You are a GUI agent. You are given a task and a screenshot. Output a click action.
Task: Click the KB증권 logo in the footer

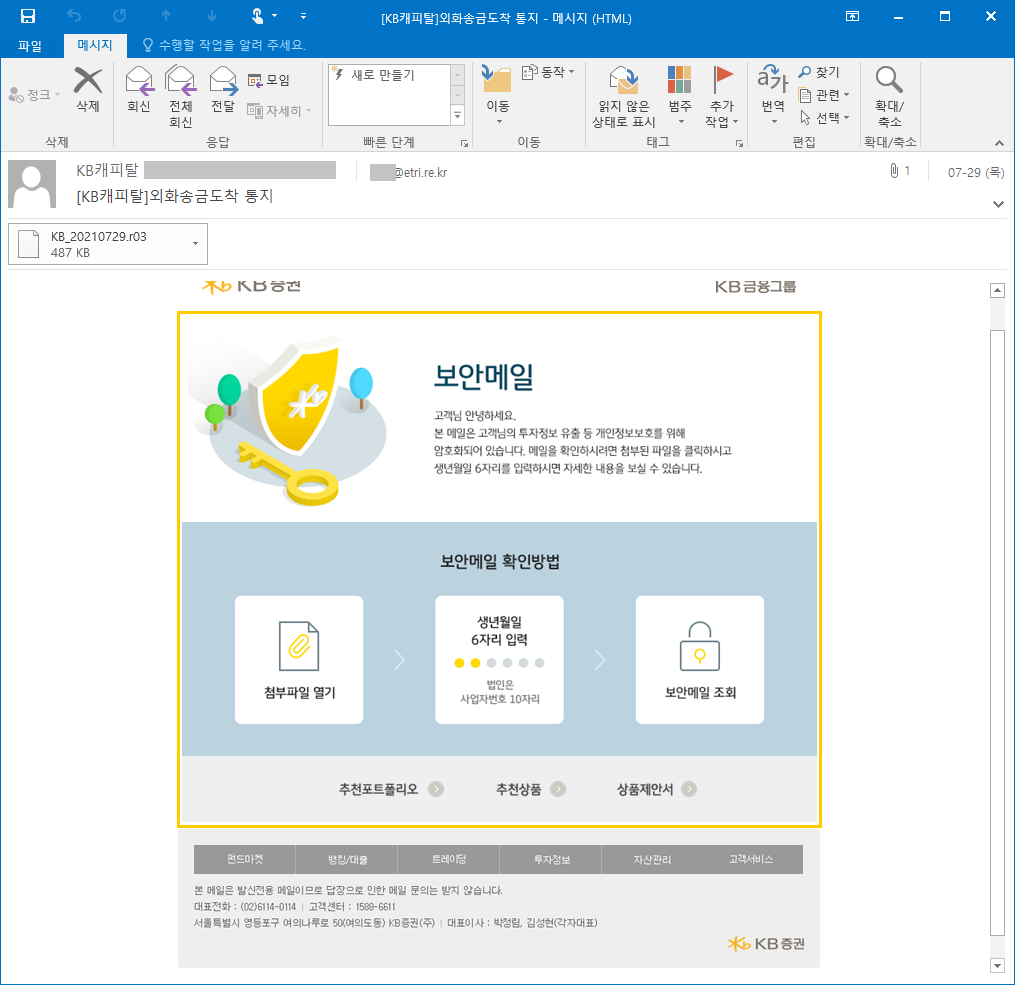click(766, 944)
